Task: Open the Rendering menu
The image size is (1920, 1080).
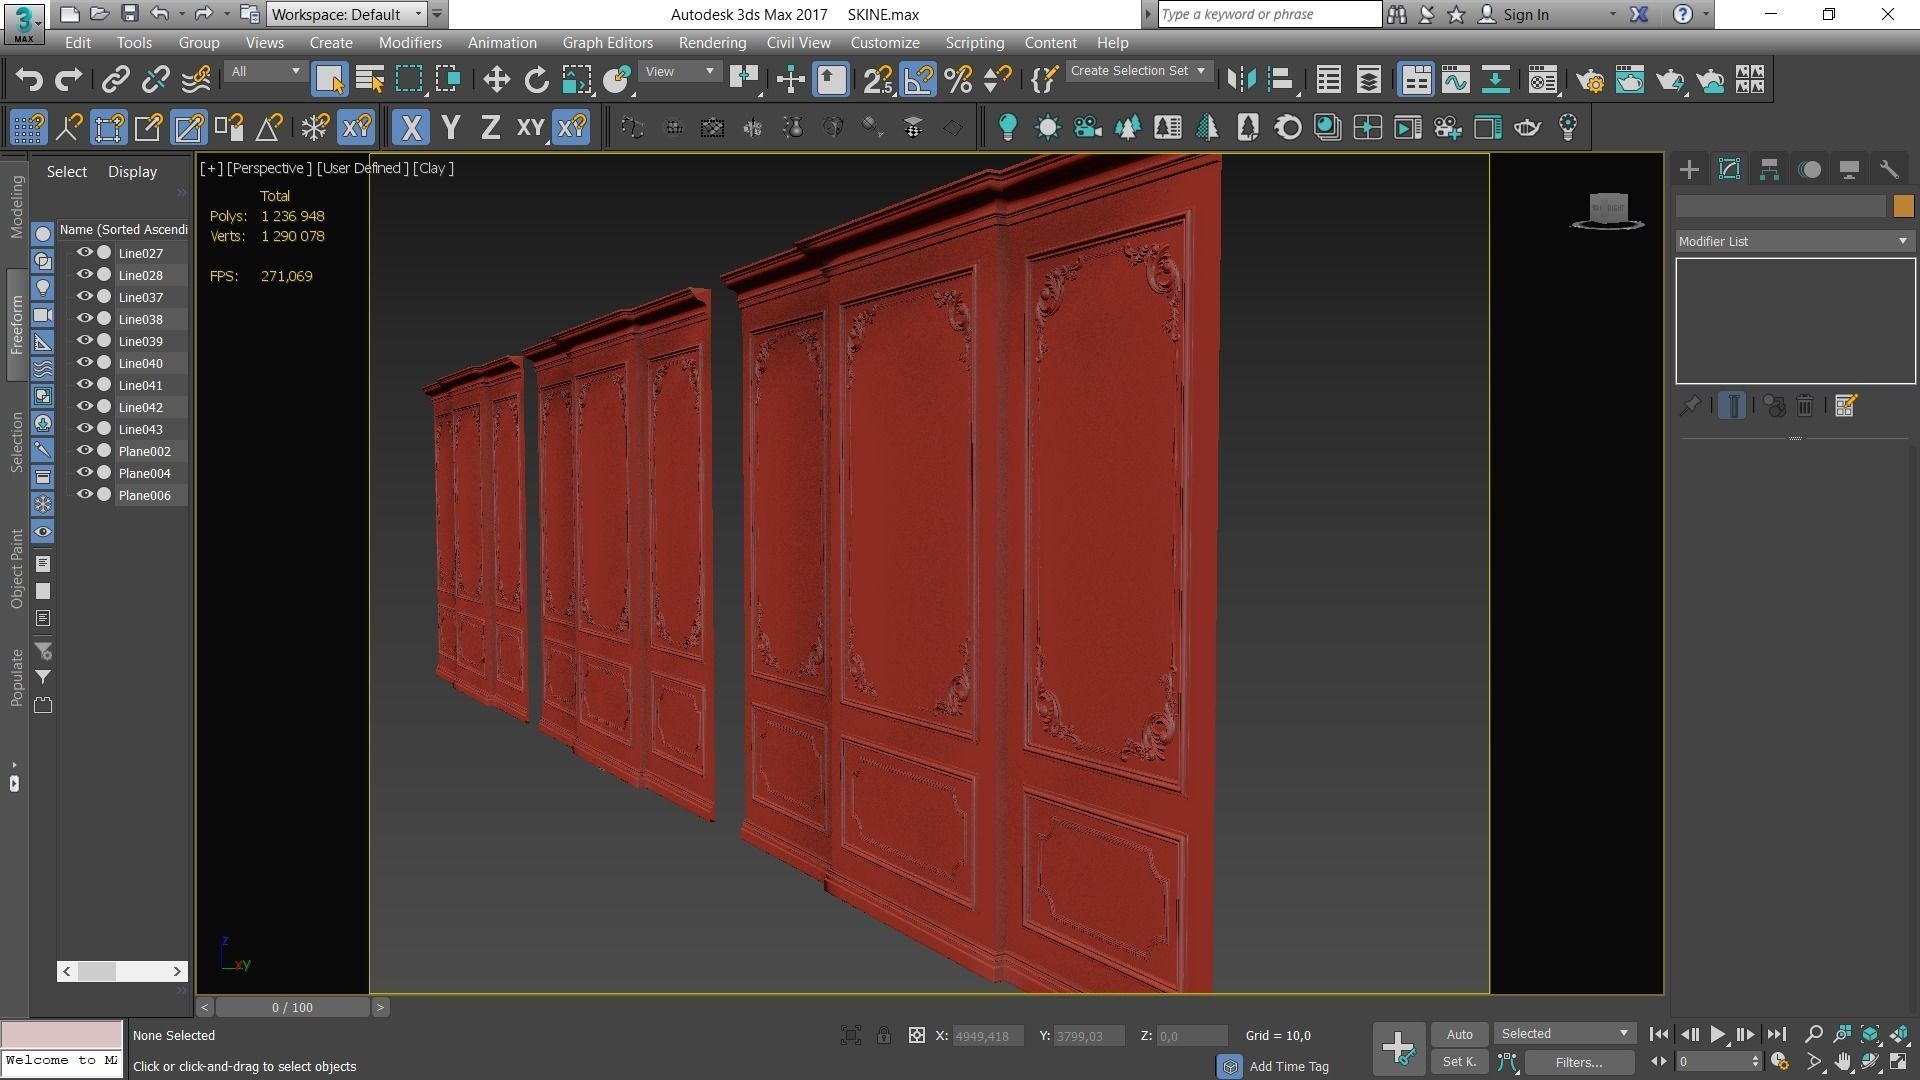Action: [x=712, y=43]
